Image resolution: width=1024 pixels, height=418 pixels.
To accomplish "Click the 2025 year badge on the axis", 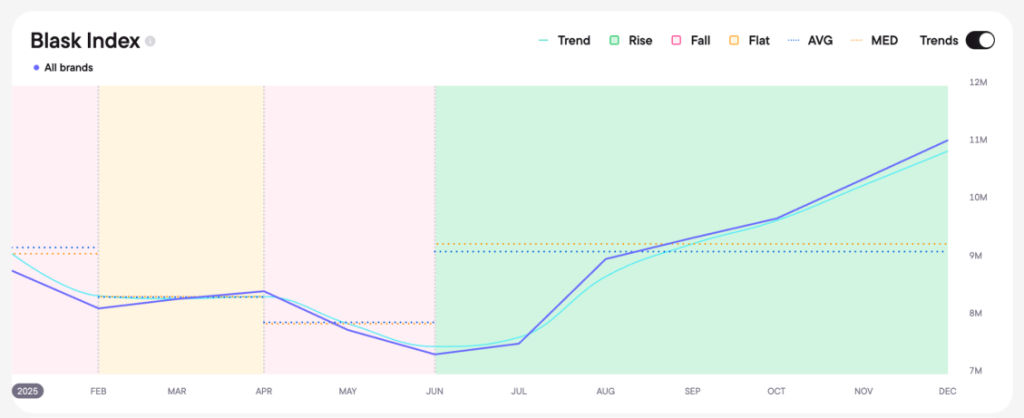I will (28, 391).
